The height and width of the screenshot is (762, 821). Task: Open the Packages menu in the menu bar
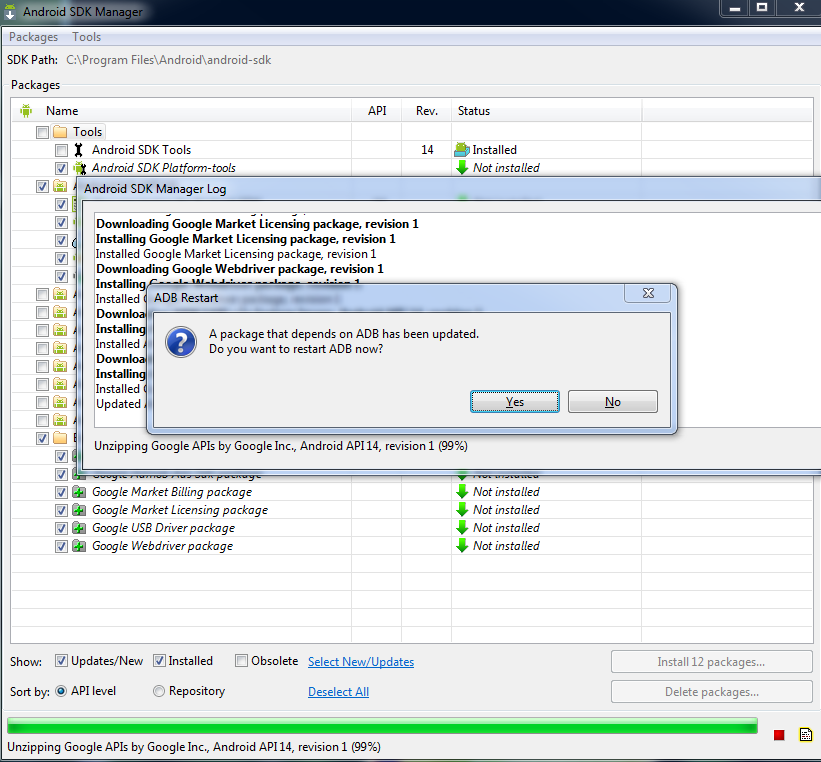34,37
